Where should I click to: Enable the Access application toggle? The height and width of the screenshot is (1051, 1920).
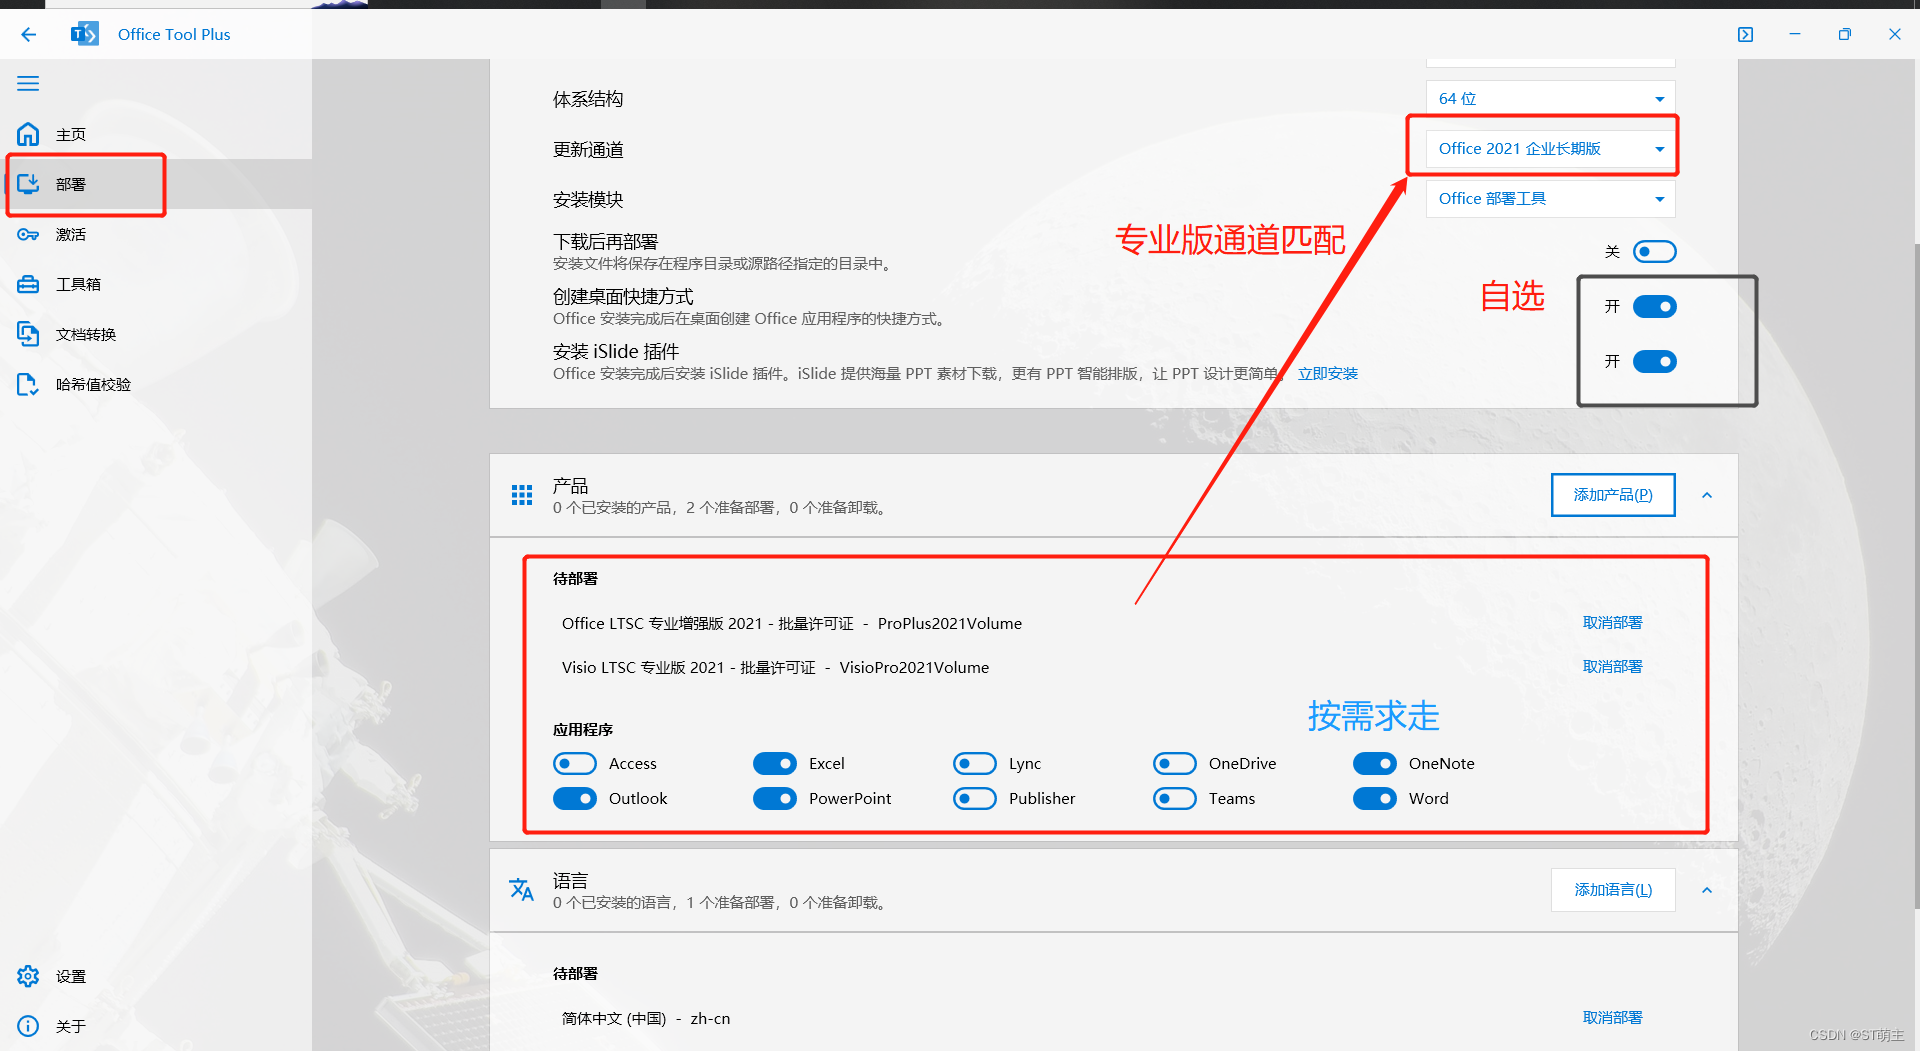[x=575, y=764]
